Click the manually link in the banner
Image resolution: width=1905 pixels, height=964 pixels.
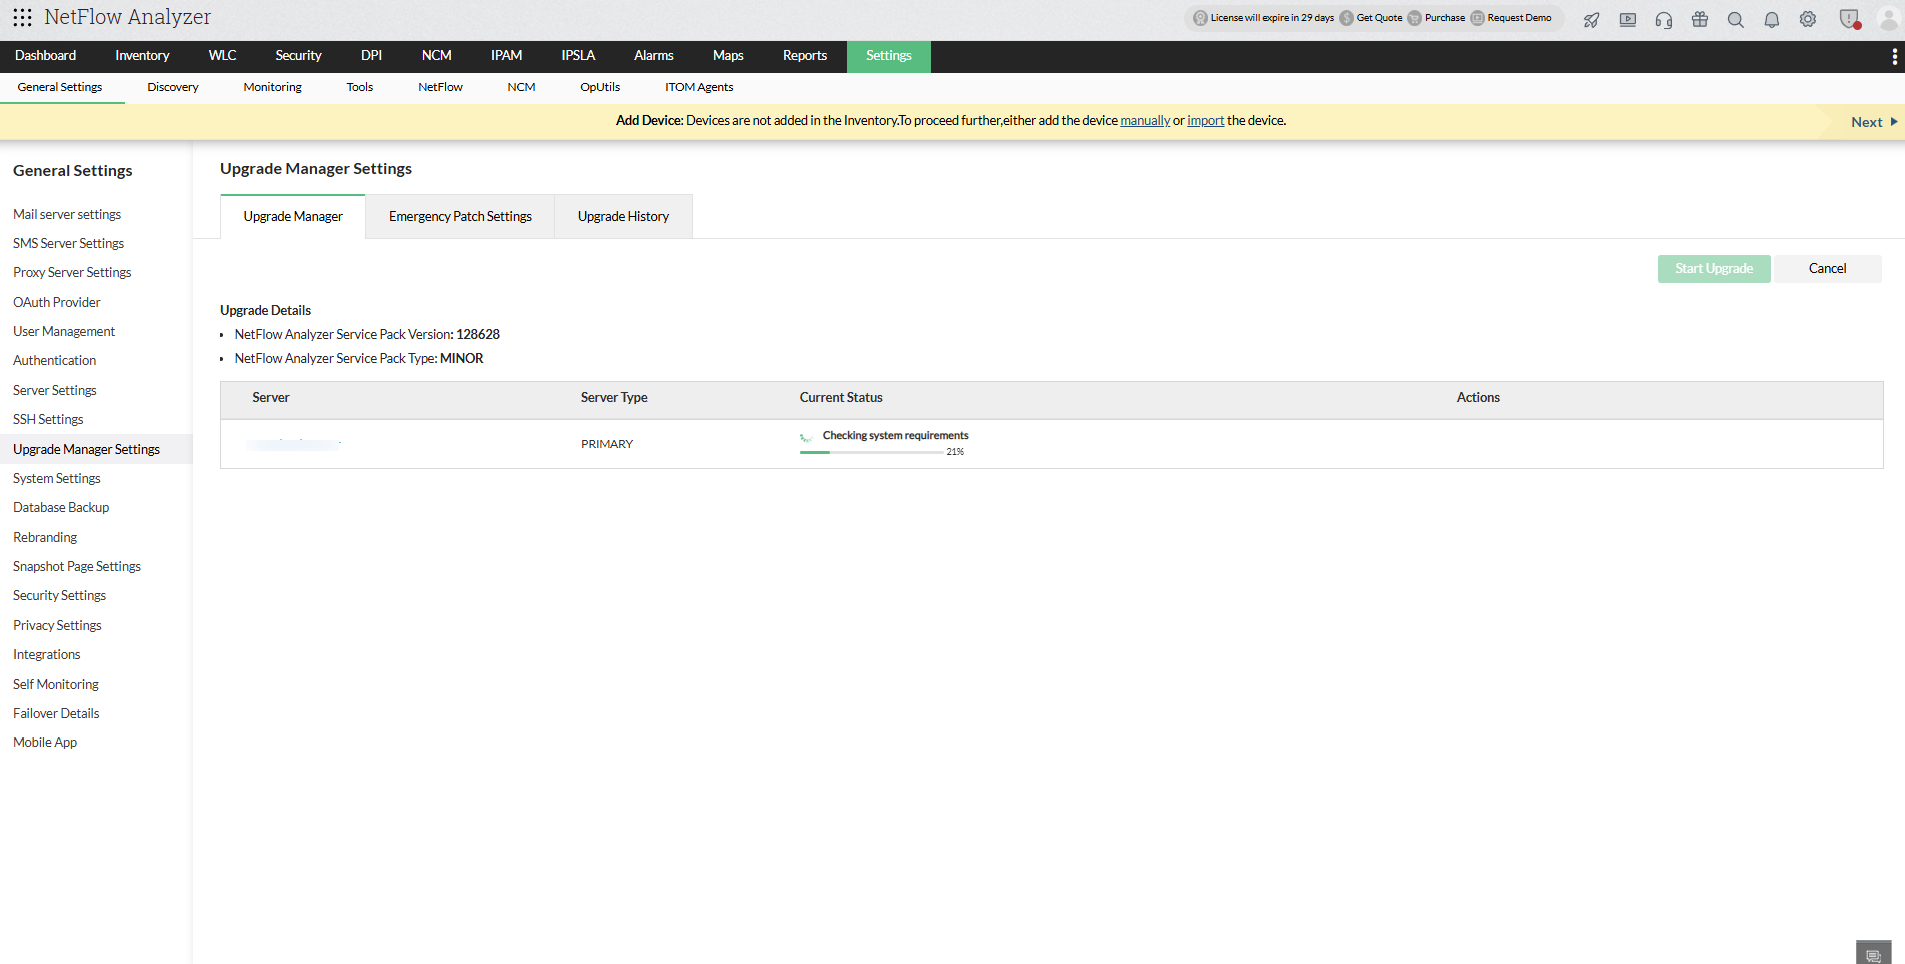1145,121
